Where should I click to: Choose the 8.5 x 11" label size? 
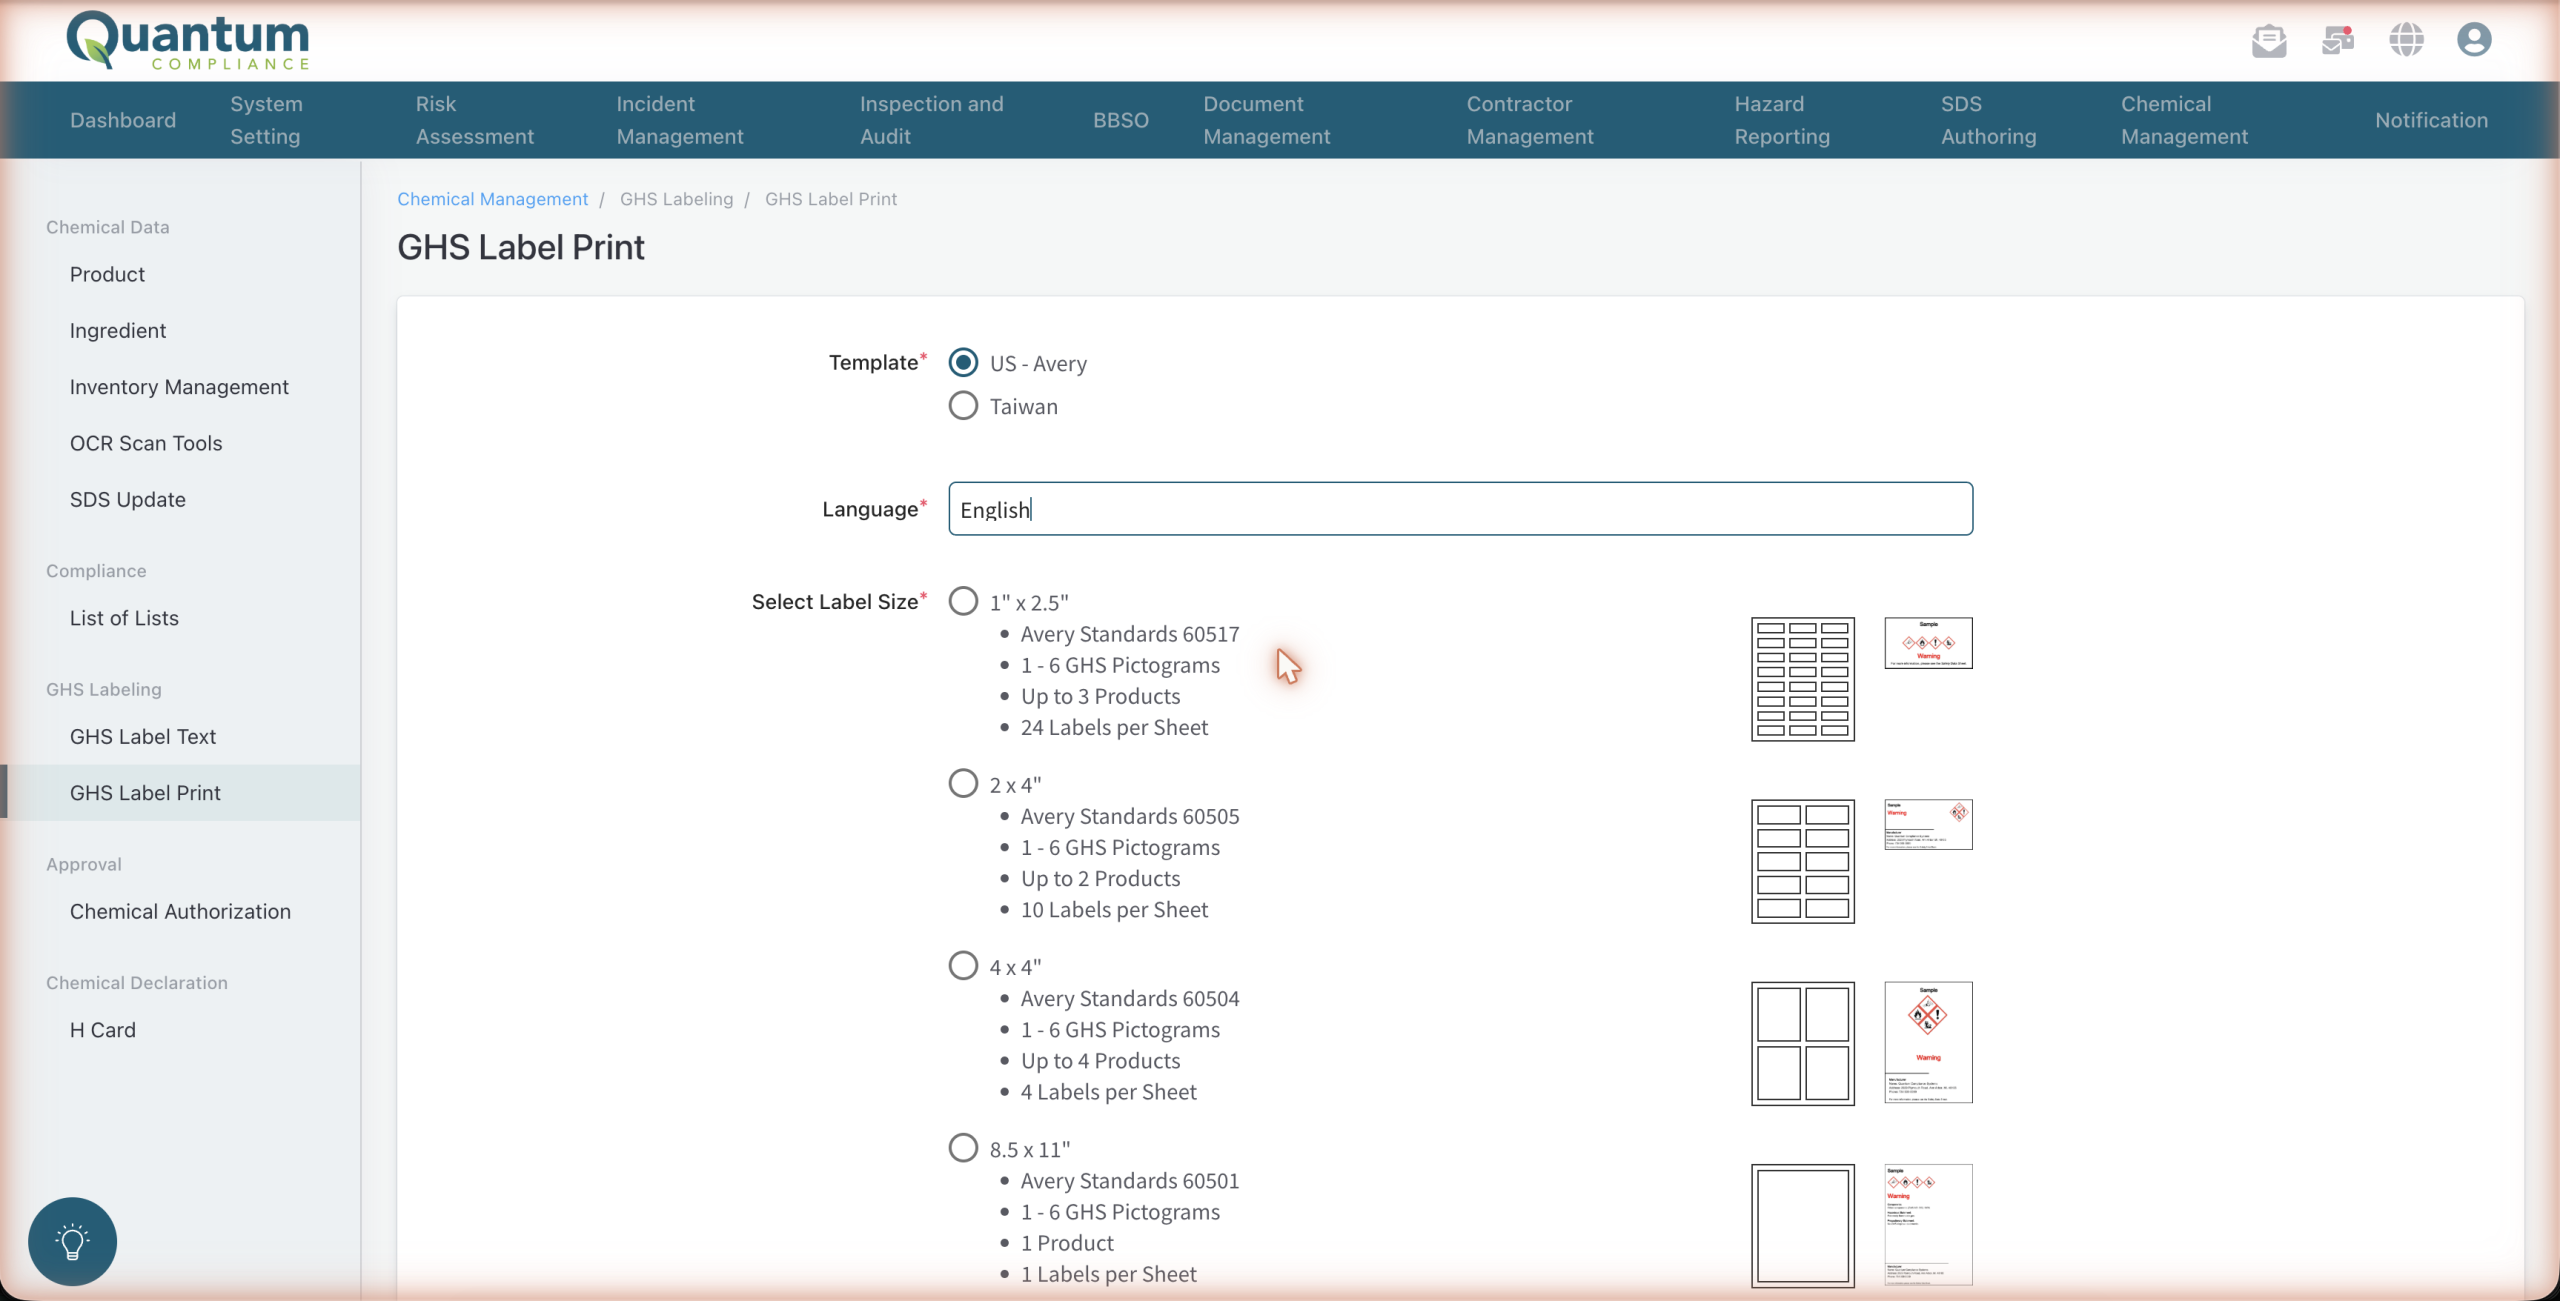pyautogui.click(x=963, y=1147)
